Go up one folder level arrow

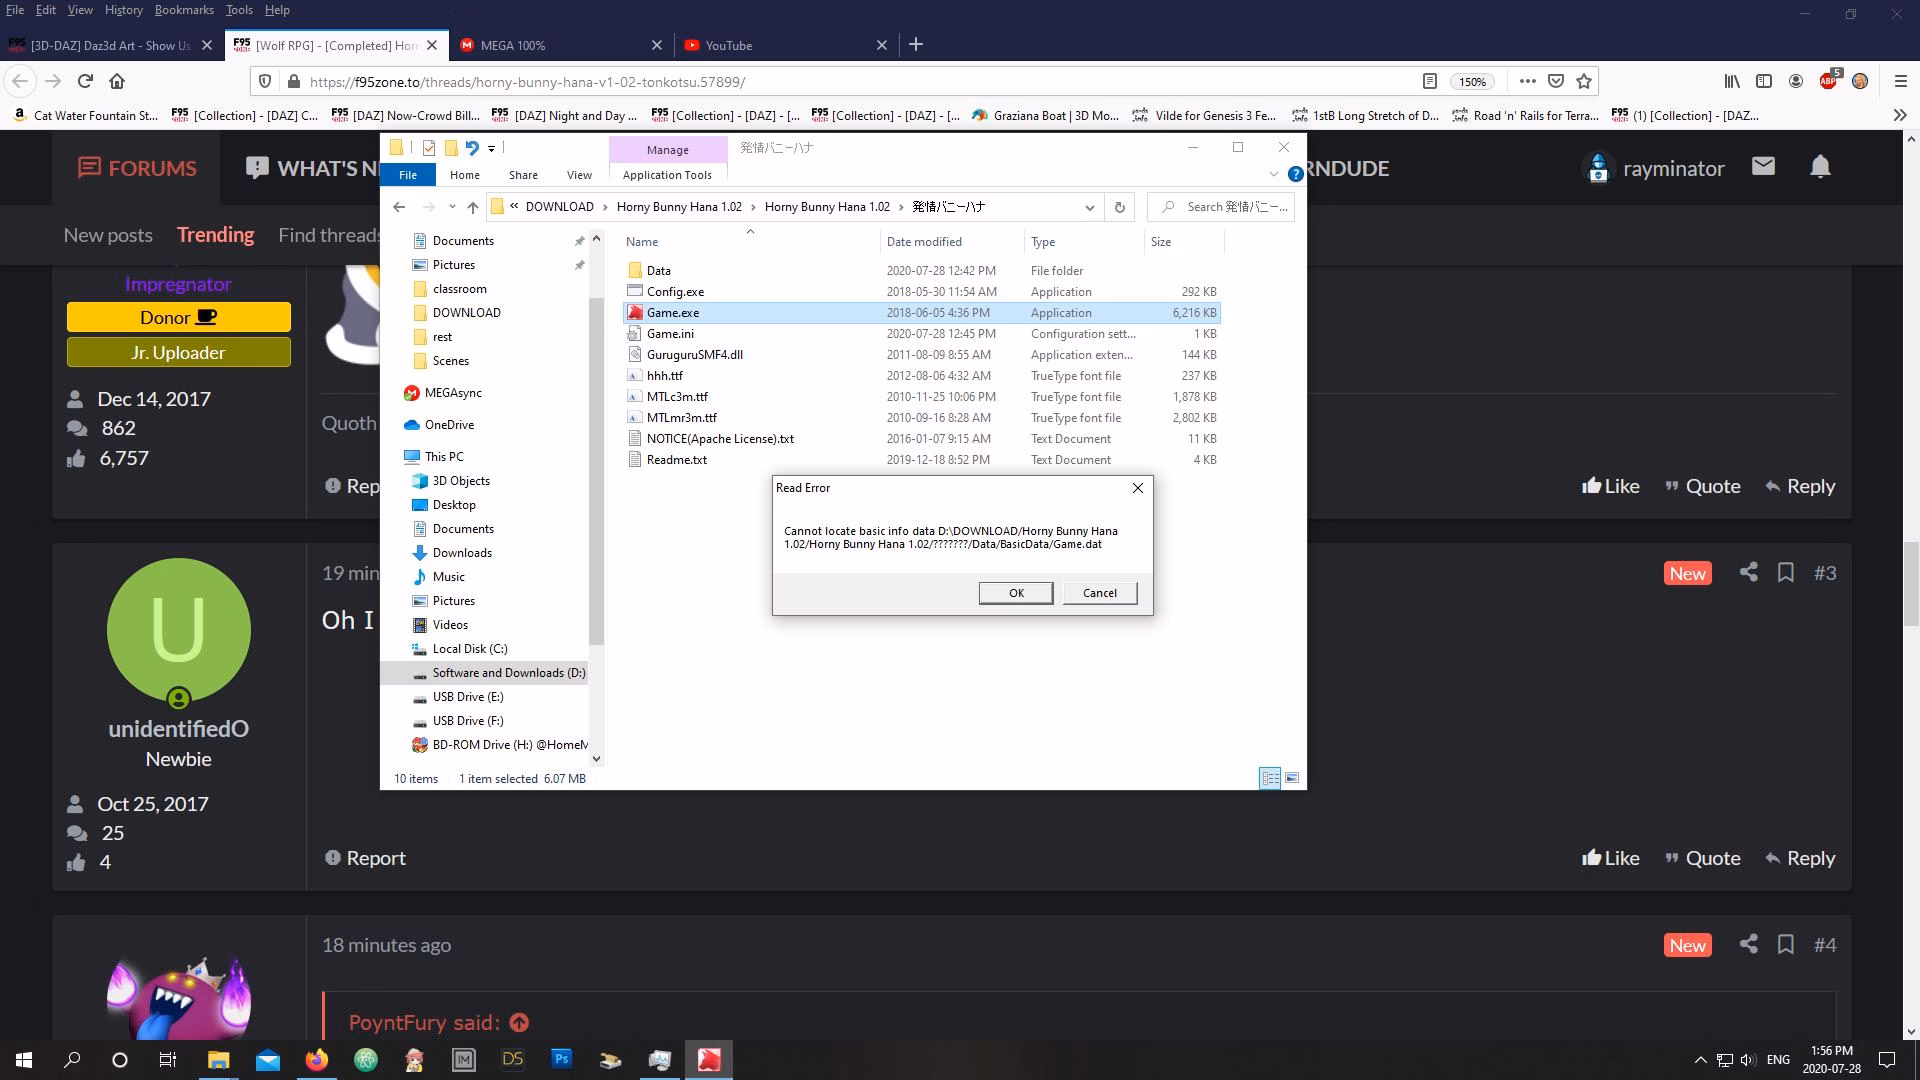pos(473,207)
